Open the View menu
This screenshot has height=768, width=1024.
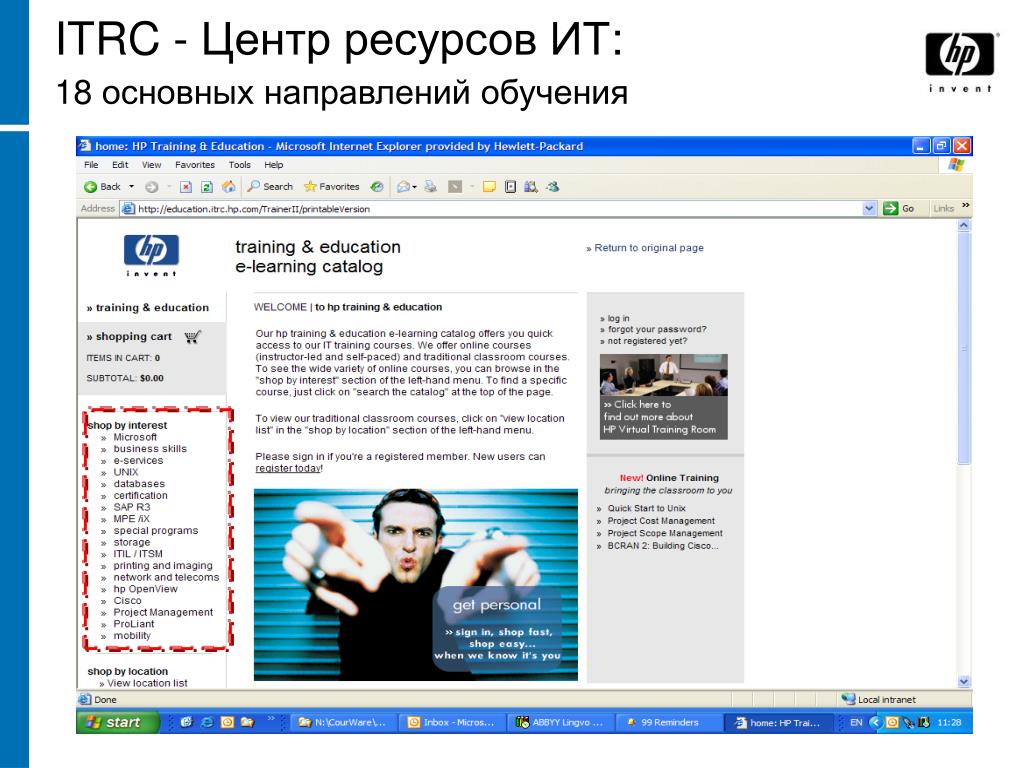point(152,165)
